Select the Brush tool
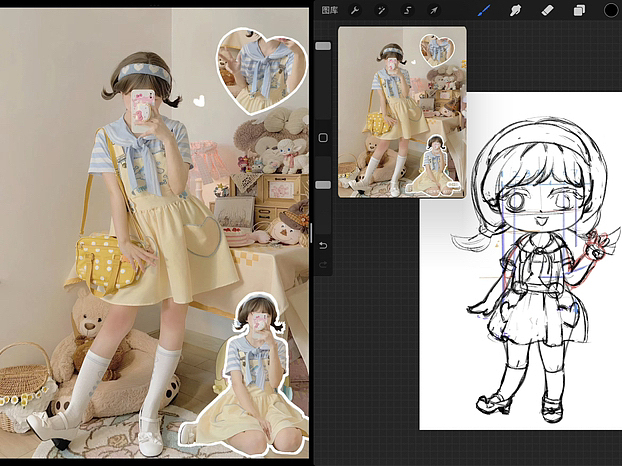 [484, 10]
